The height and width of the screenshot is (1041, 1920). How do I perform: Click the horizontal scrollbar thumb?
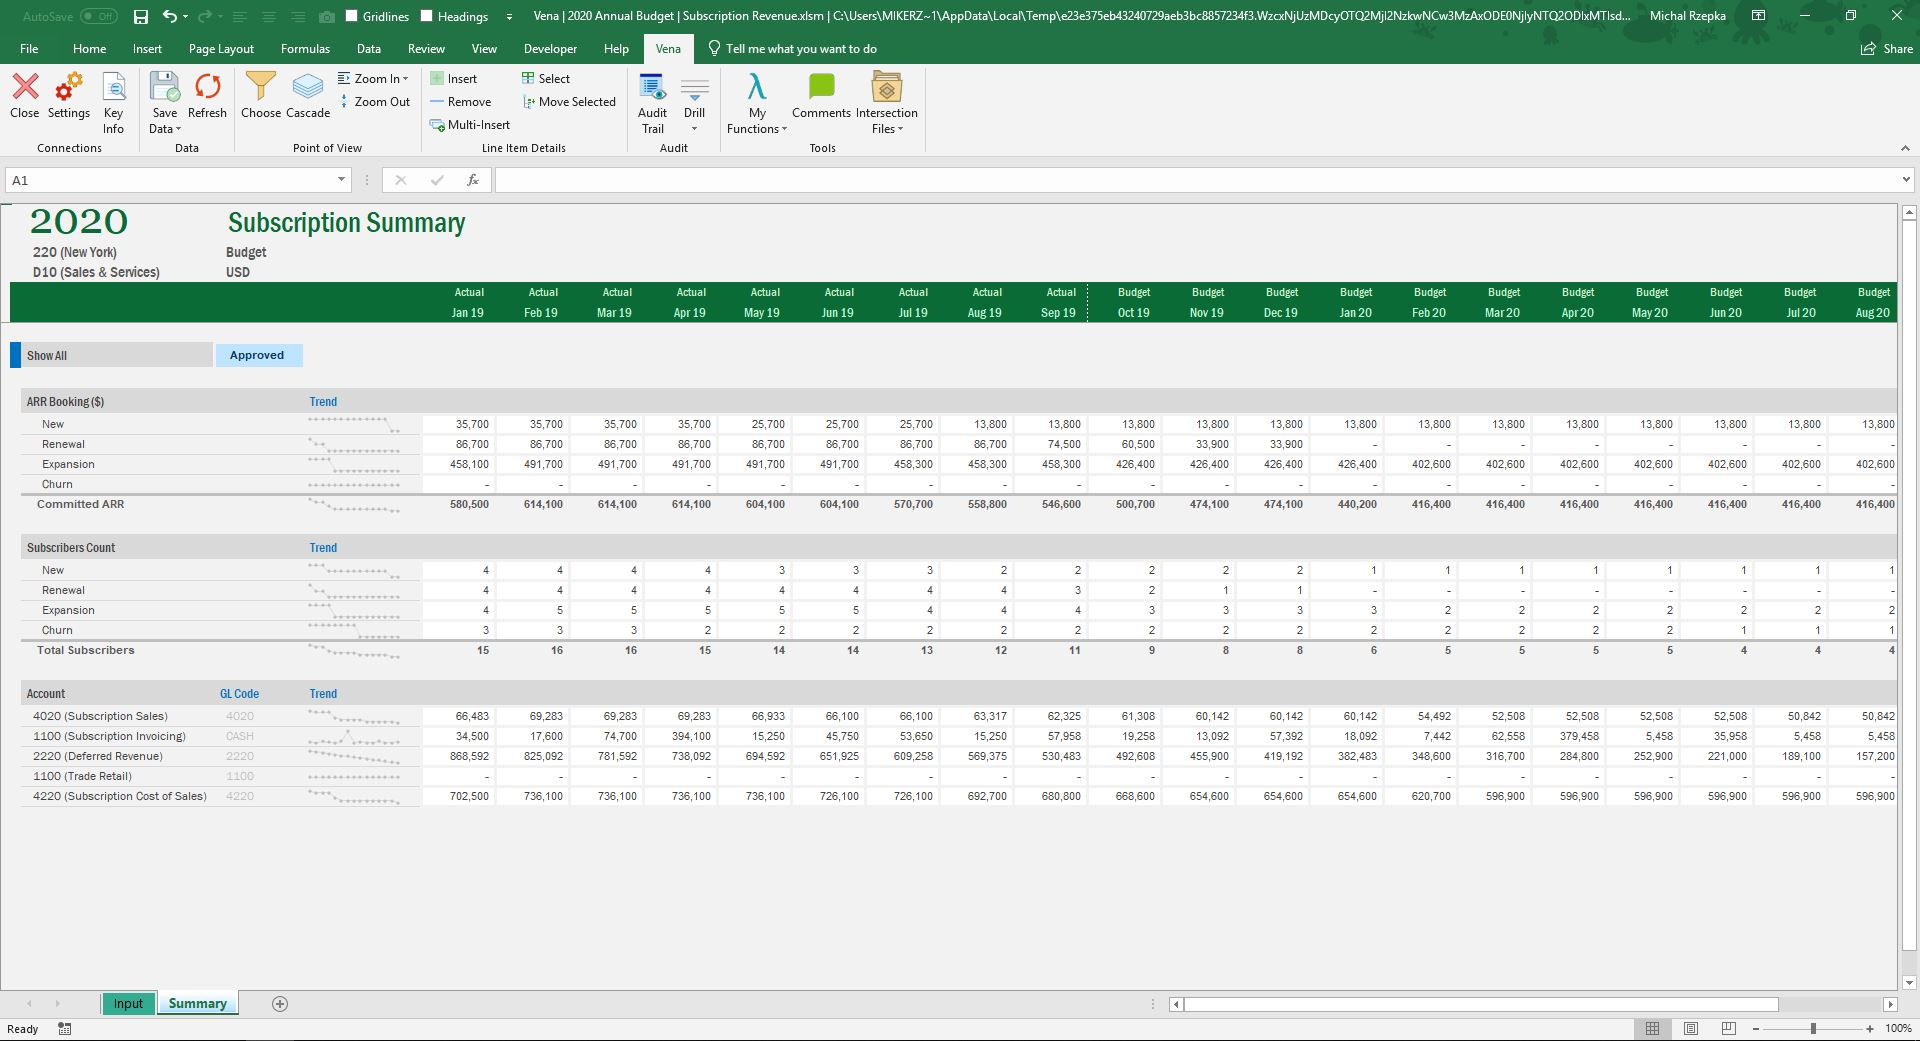[1481, 1004]
